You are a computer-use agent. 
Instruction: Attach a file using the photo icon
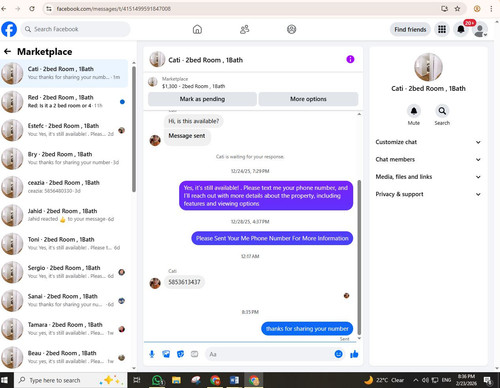166,354
